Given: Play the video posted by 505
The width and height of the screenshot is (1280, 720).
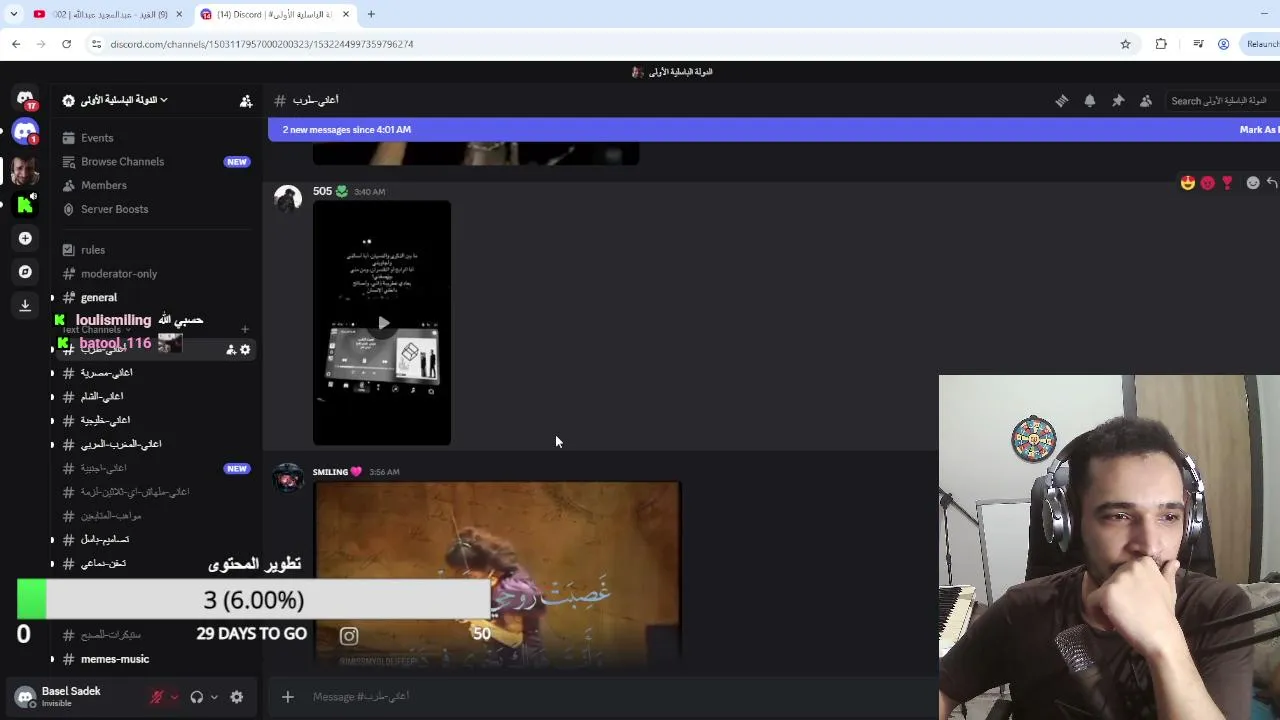Looking at the screenshot, I should click(382, 323).
